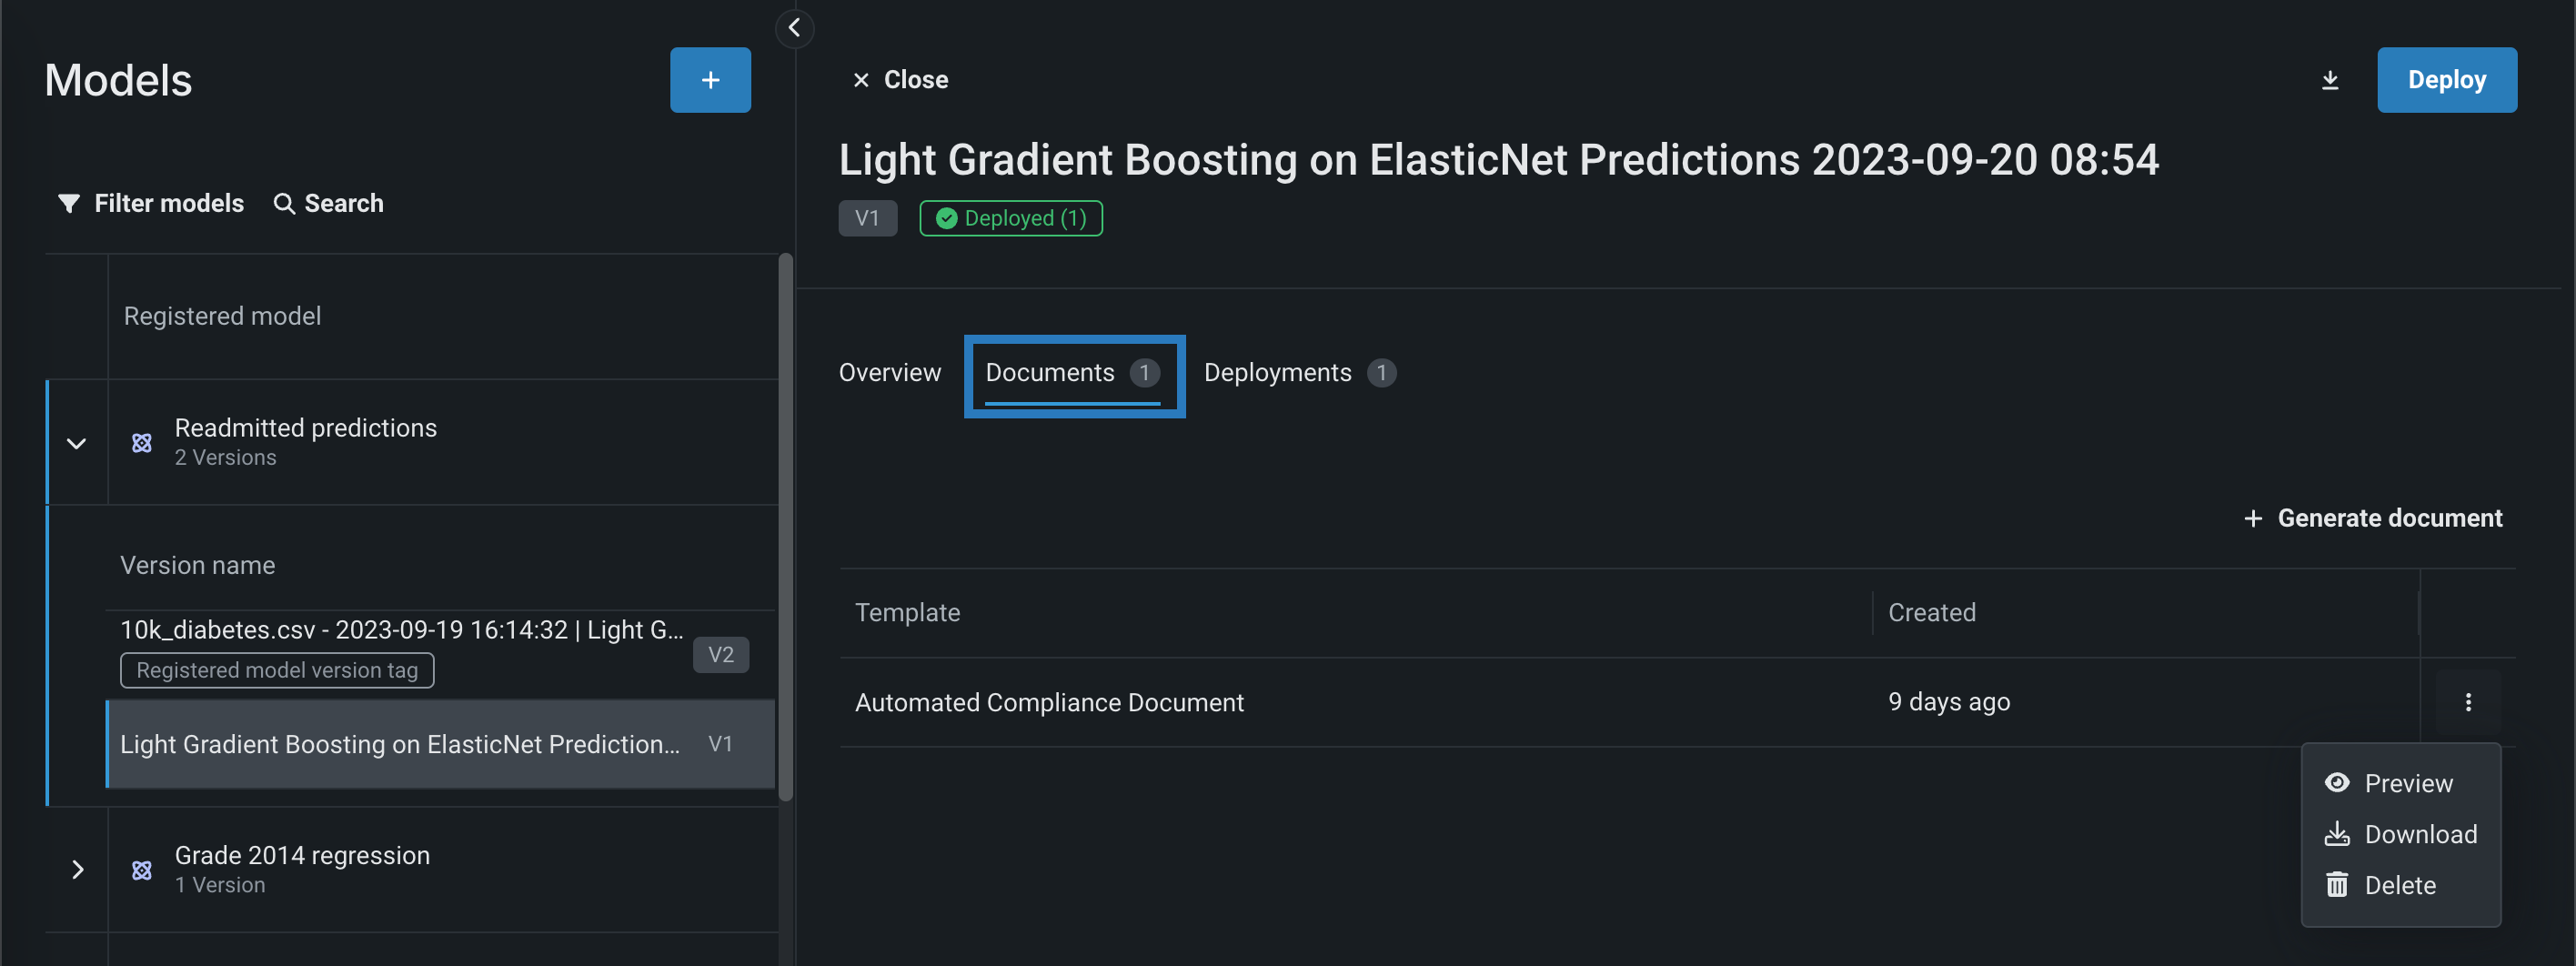Click Generate document
Viewport: 2576px width, 966px height.
coord(2372,518)
